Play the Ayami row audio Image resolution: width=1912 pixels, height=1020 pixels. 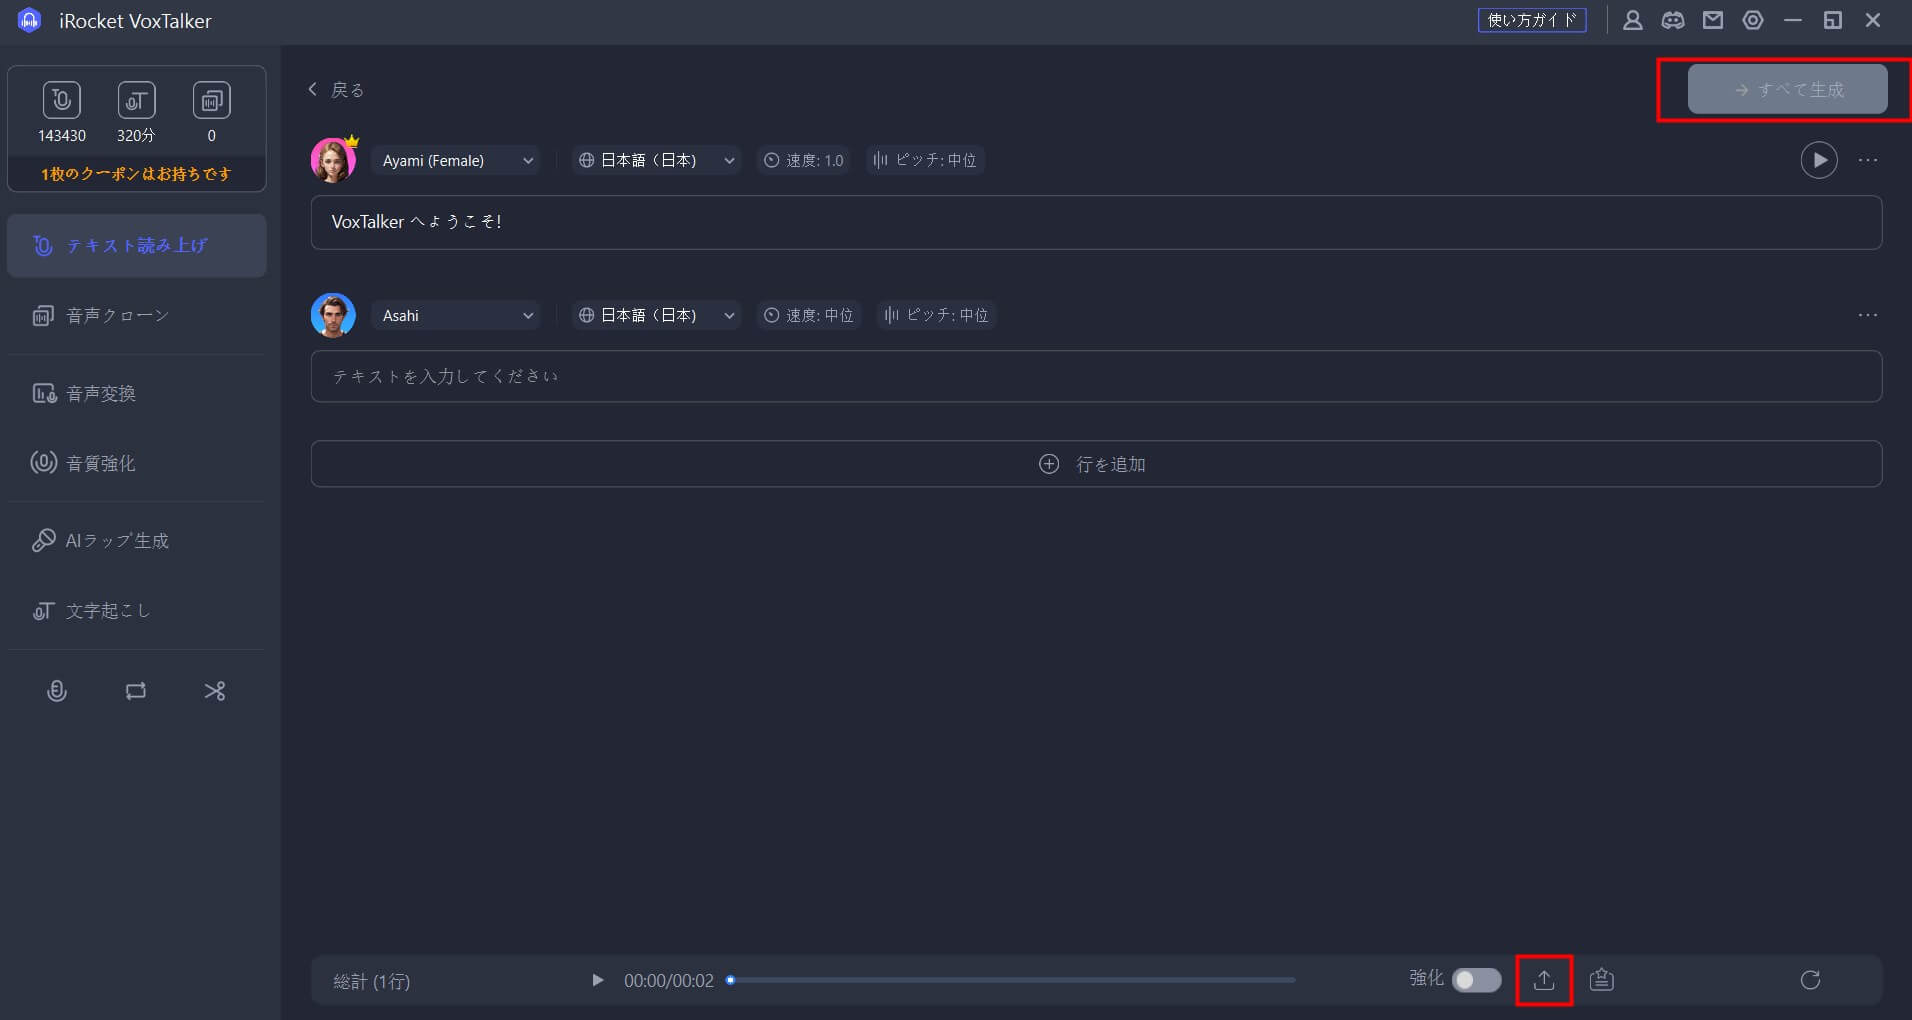pos(1819,160)
